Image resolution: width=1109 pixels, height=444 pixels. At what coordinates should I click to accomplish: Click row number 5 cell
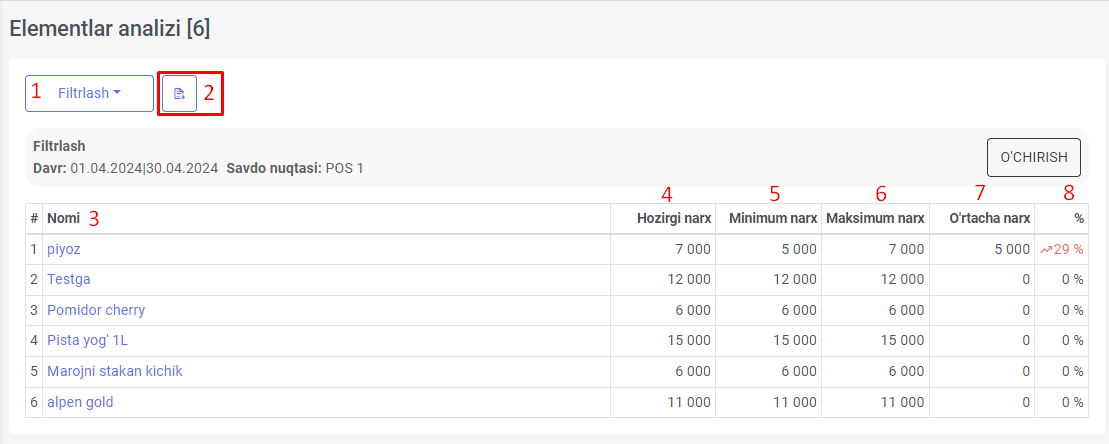click(34, 370)
